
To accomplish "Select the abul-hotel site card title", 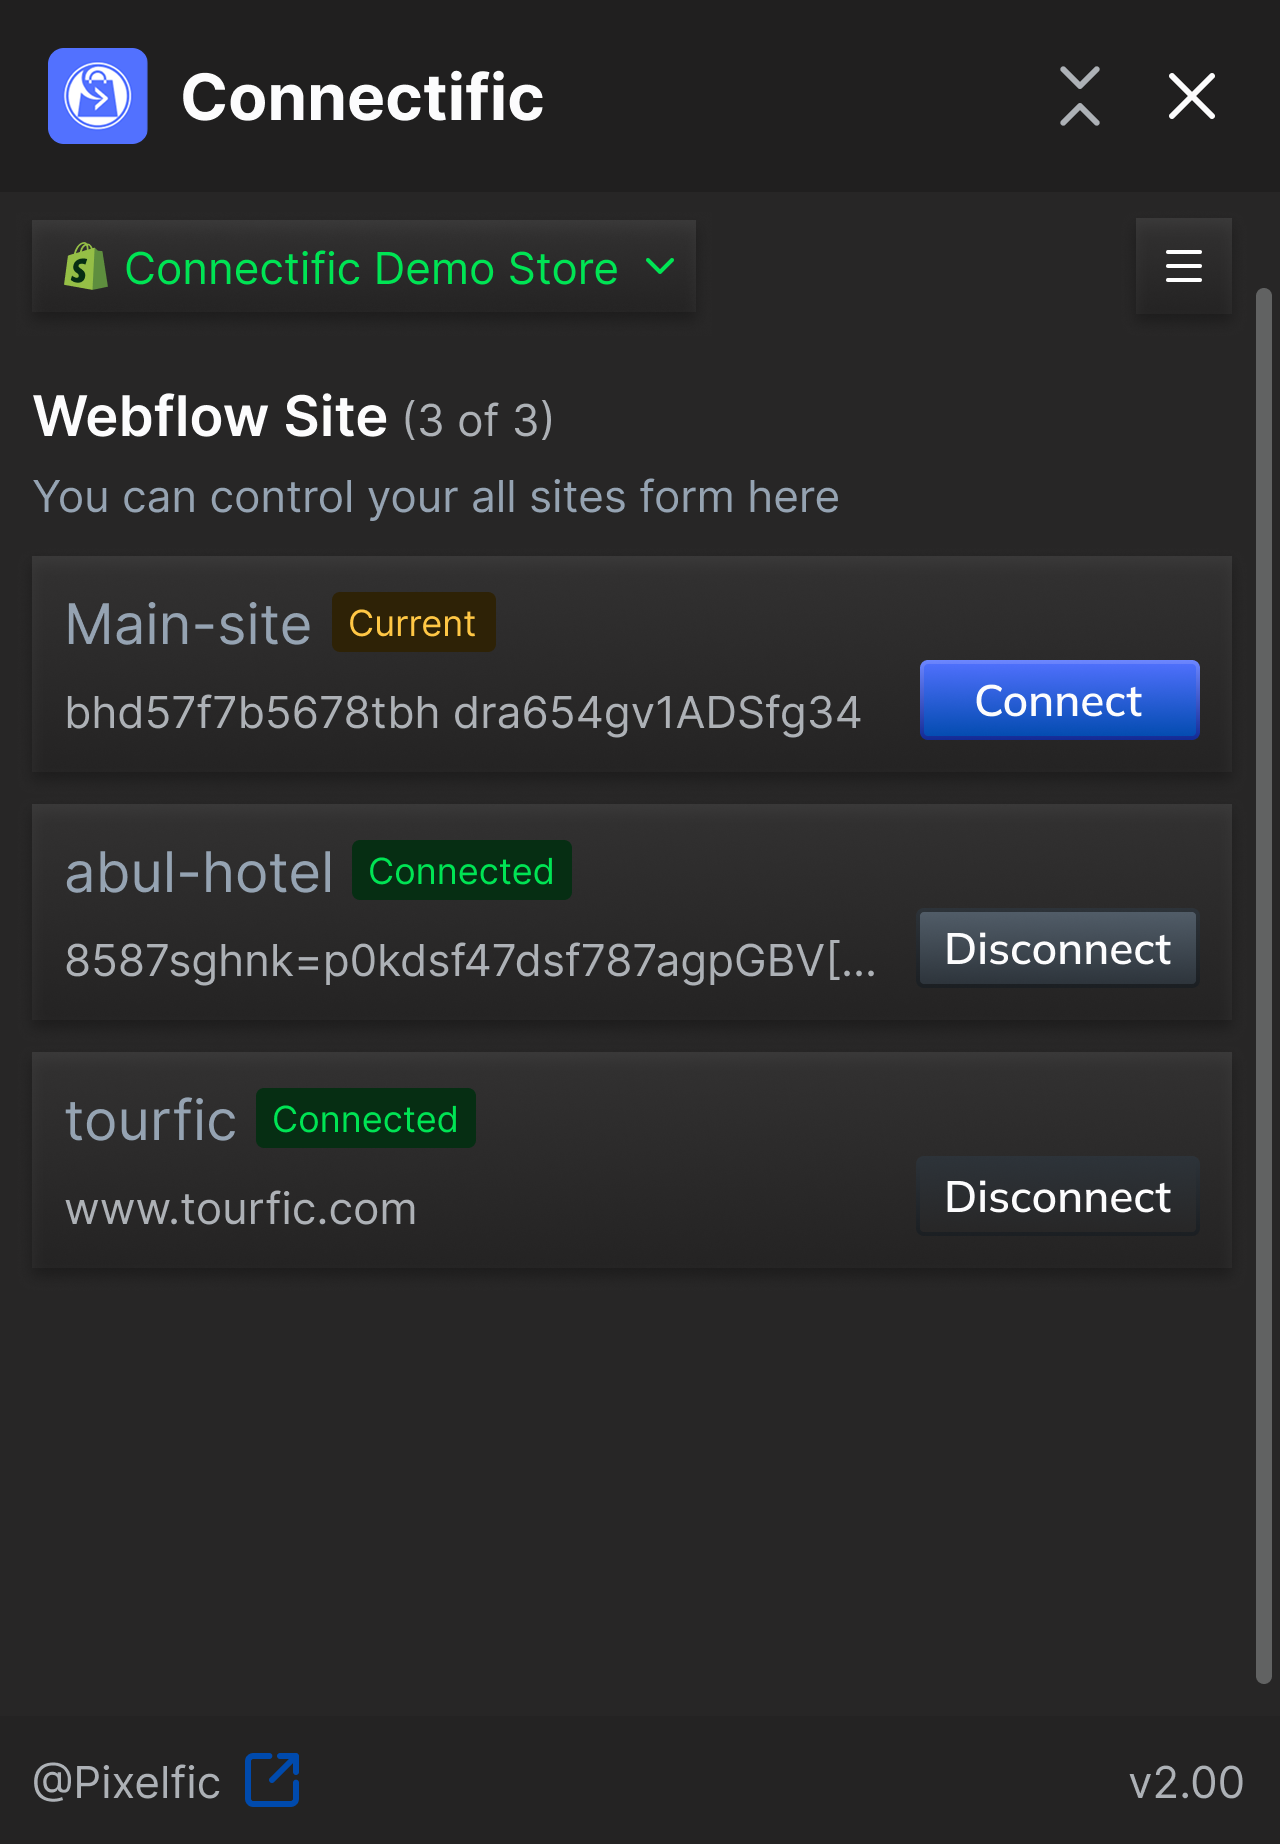I will click(x=199, y=872).
